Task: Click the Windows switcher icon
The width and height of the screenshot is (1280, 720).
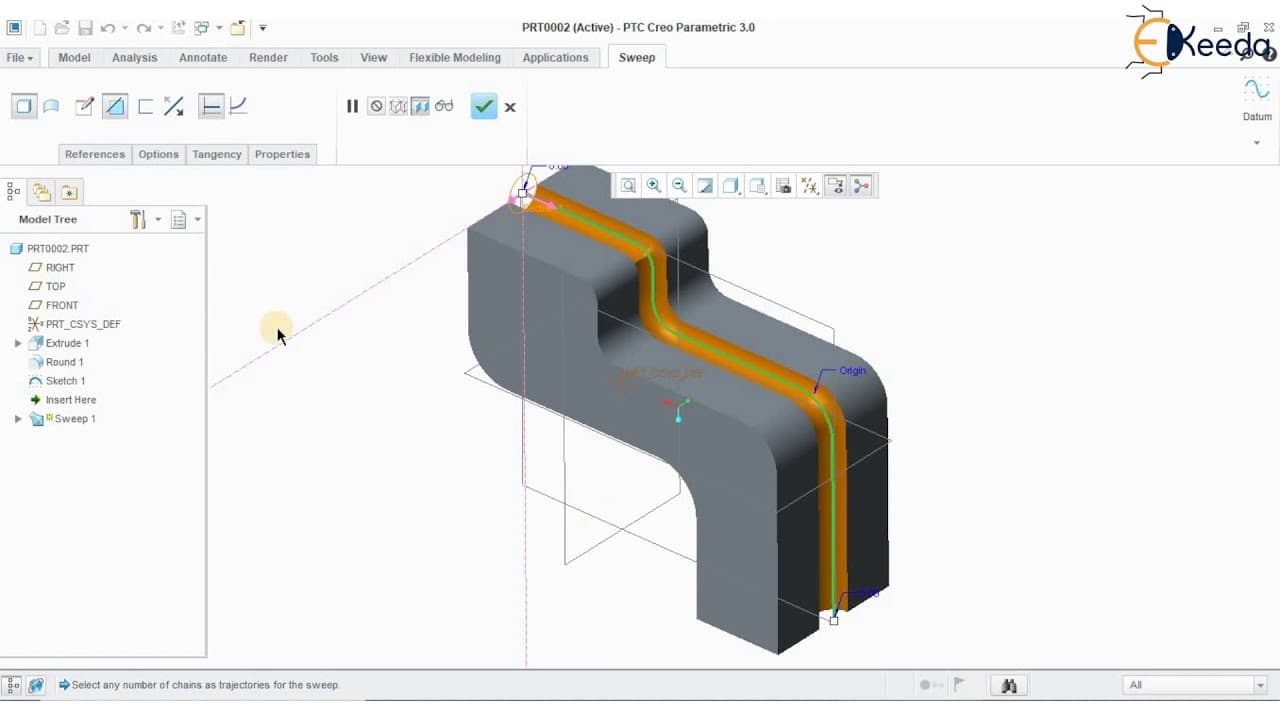Action: (202, 28)
